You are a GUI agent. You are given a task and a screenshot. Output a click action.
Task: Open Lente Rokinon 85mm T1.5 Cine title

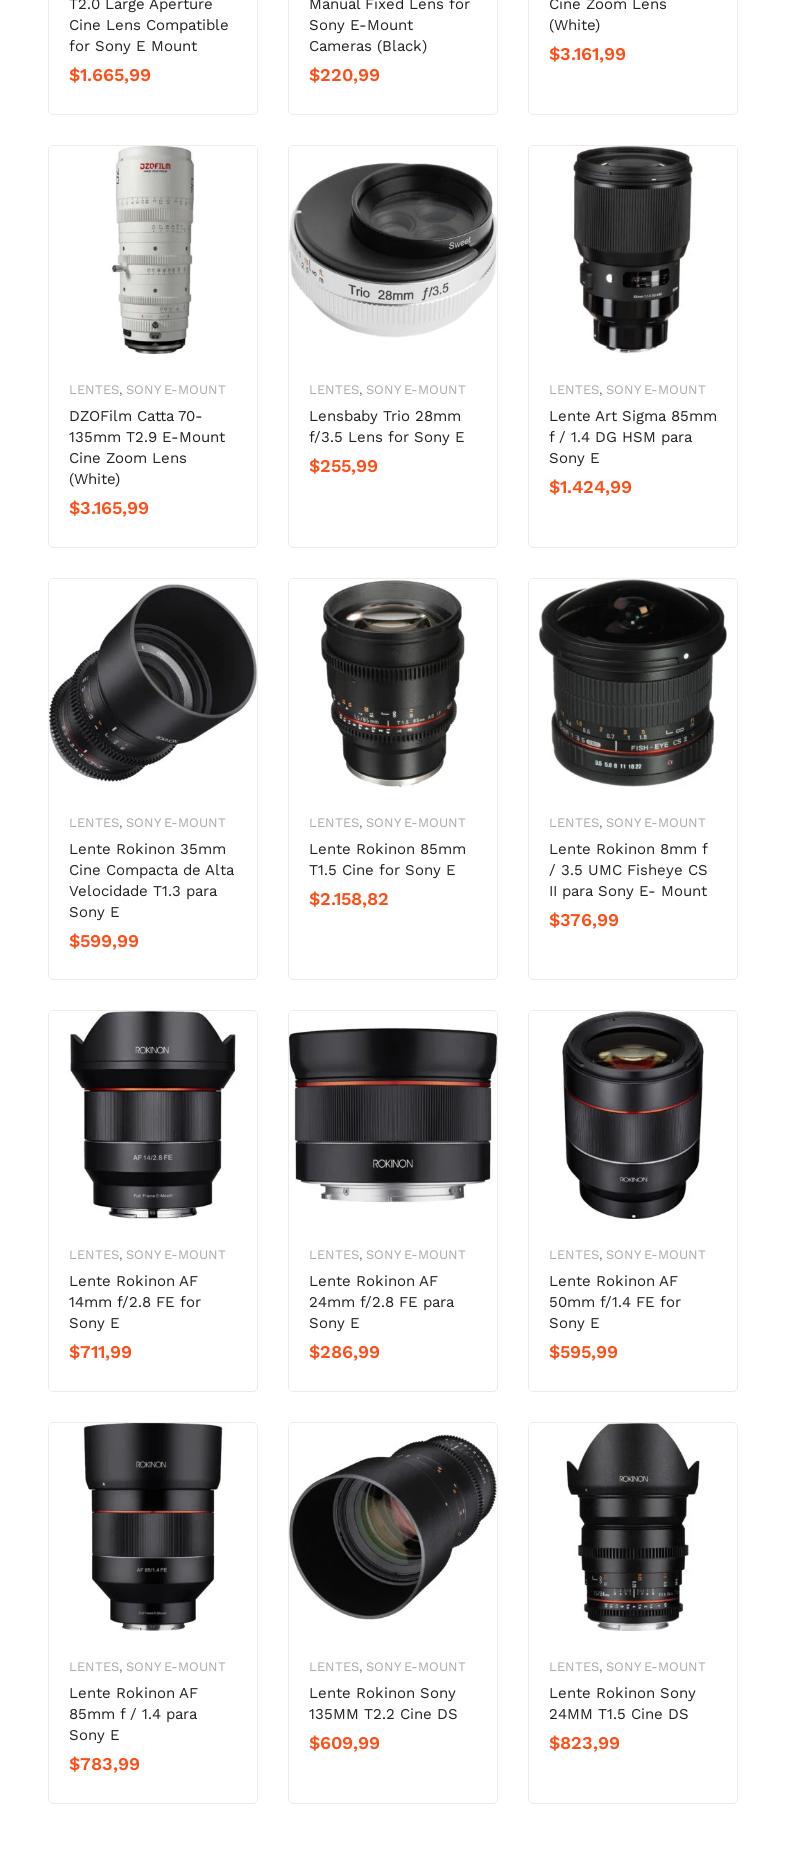387,859
